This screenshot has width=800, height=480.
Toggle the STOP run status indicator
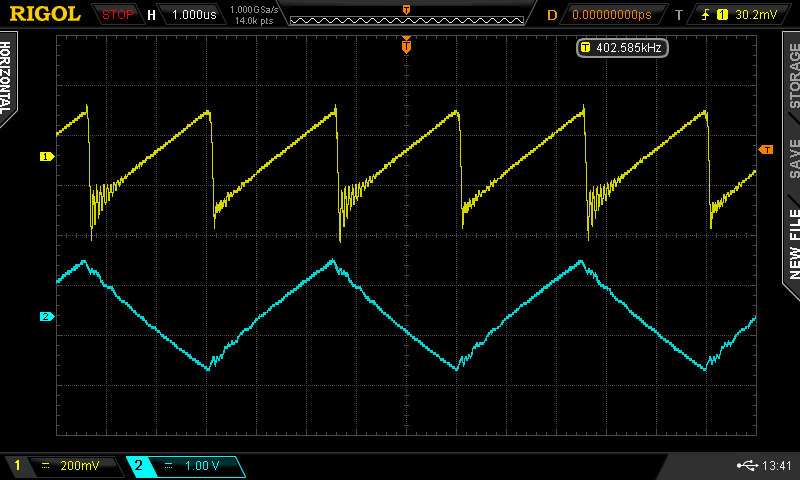(x=118, y=15)
